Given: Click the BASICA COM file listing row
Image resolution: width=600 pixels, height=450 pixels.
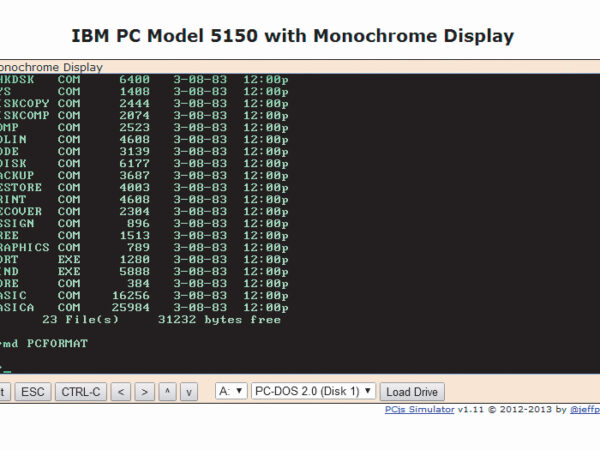Looking at the screenshot, I should [140, 307].
